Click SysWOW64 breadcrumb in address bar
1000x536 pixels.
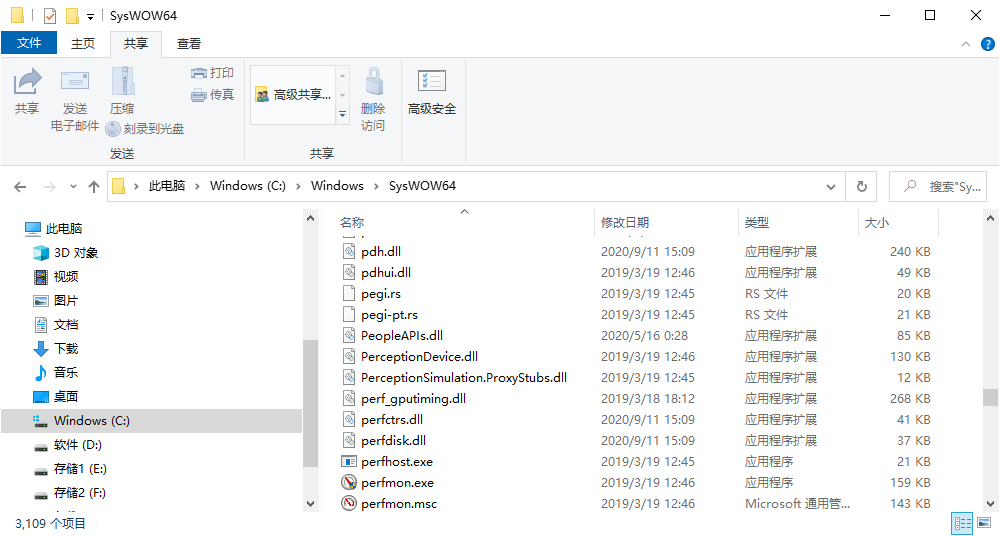point(422,186)
